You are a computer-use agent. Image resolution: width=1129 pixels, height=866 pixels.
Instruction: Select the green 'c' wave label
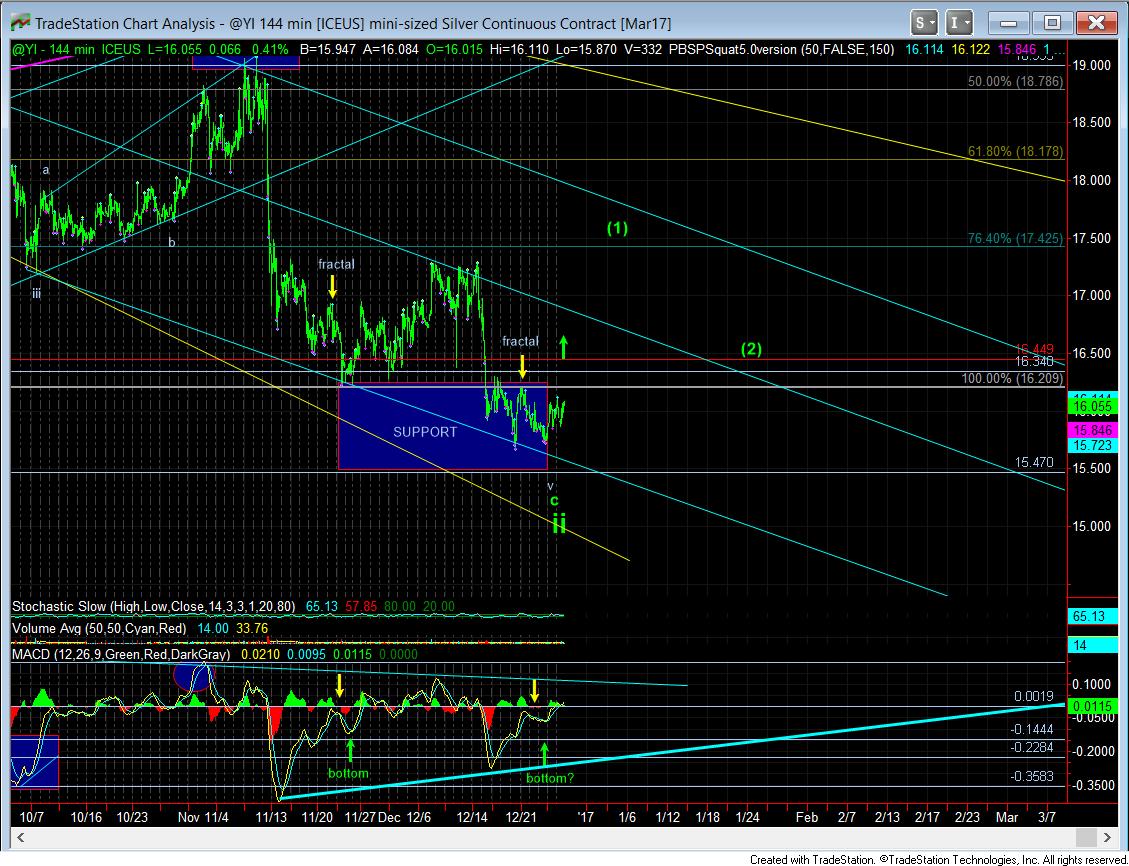(554, 500)
